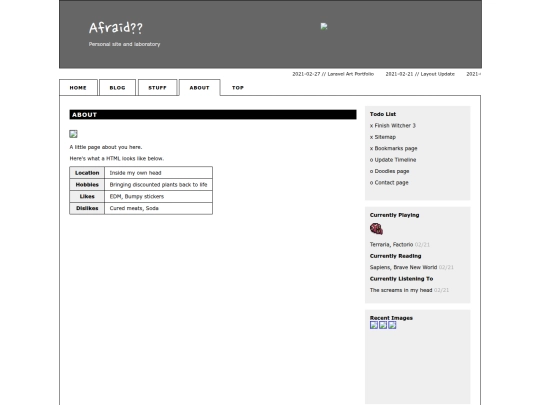Open first Recent Images thumbnail
Screen dimensions: 540x405
[x=374, y=325]
